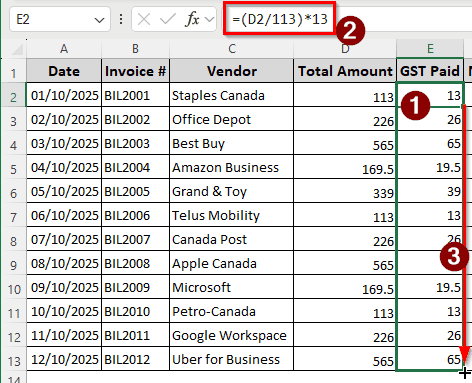Select row 5 header

(x=13, y=167)
